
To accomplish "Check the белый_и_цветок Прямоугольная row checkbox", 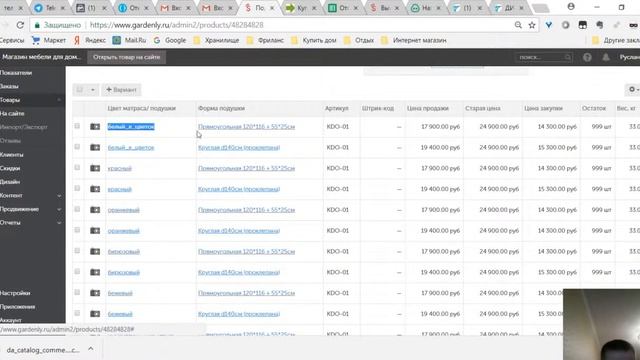I will 77,126.
